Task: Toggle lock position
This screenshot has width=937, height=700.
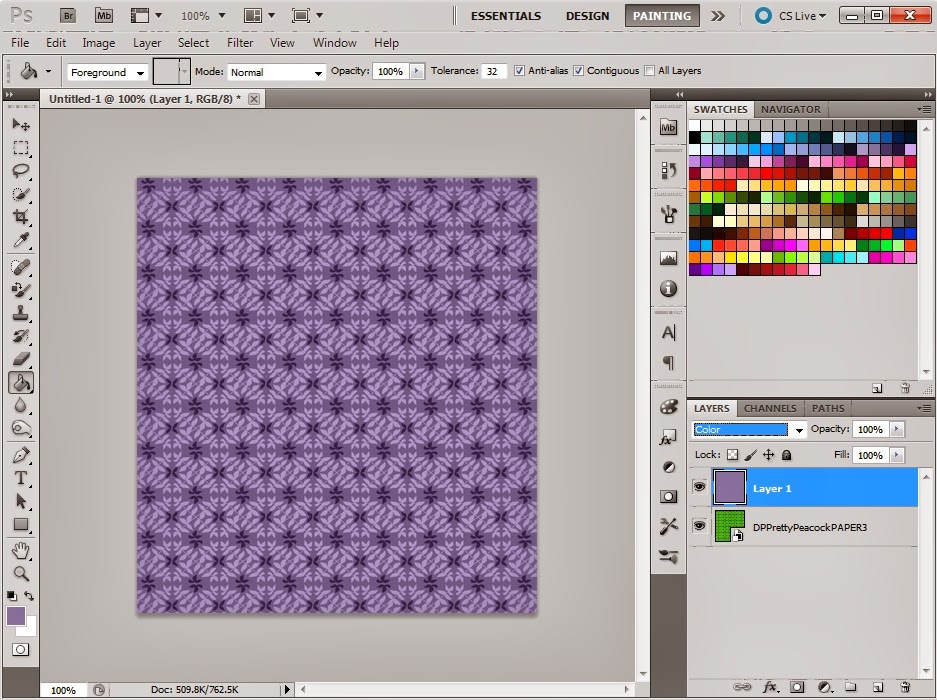Action: [768, 455]
